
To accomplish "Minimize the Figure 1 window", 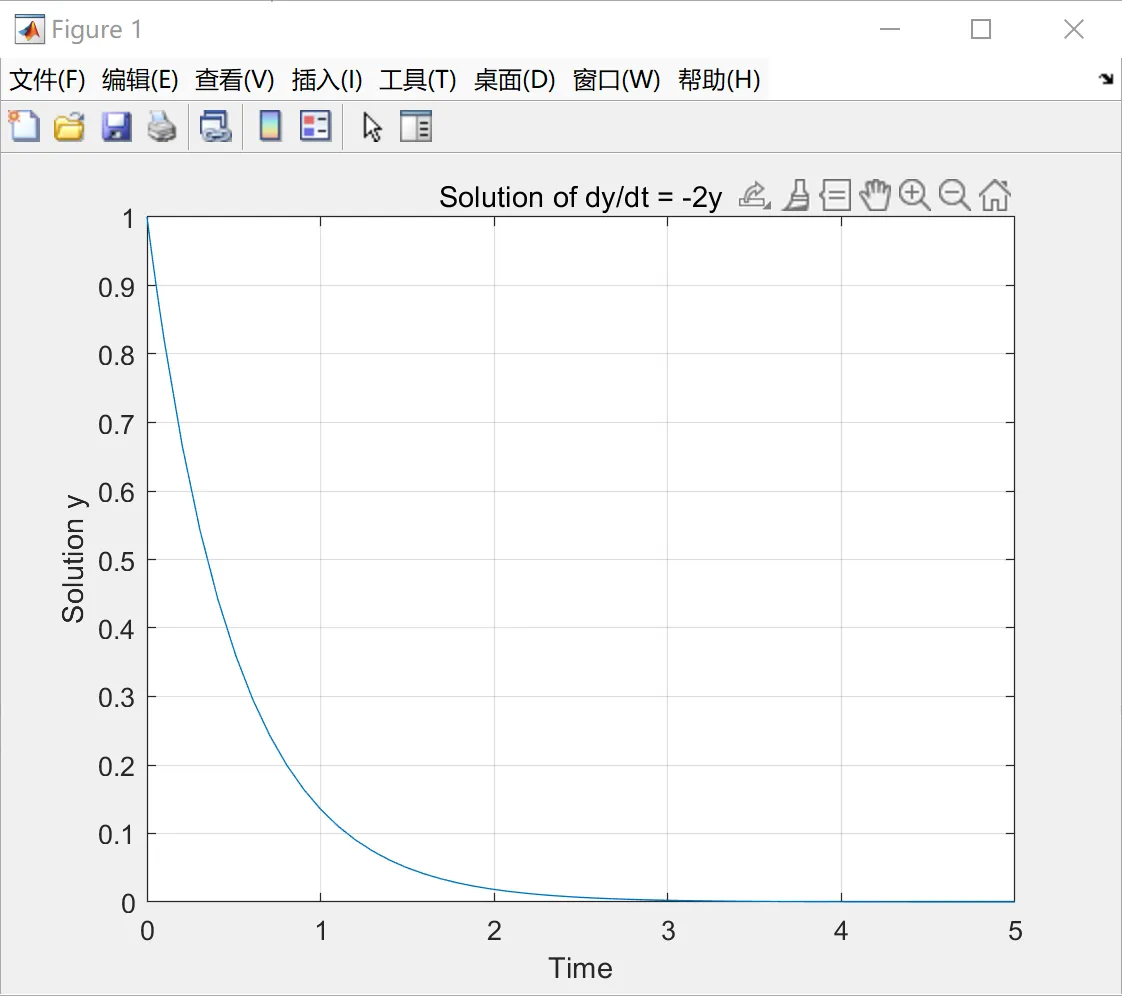I will [889, 29].
